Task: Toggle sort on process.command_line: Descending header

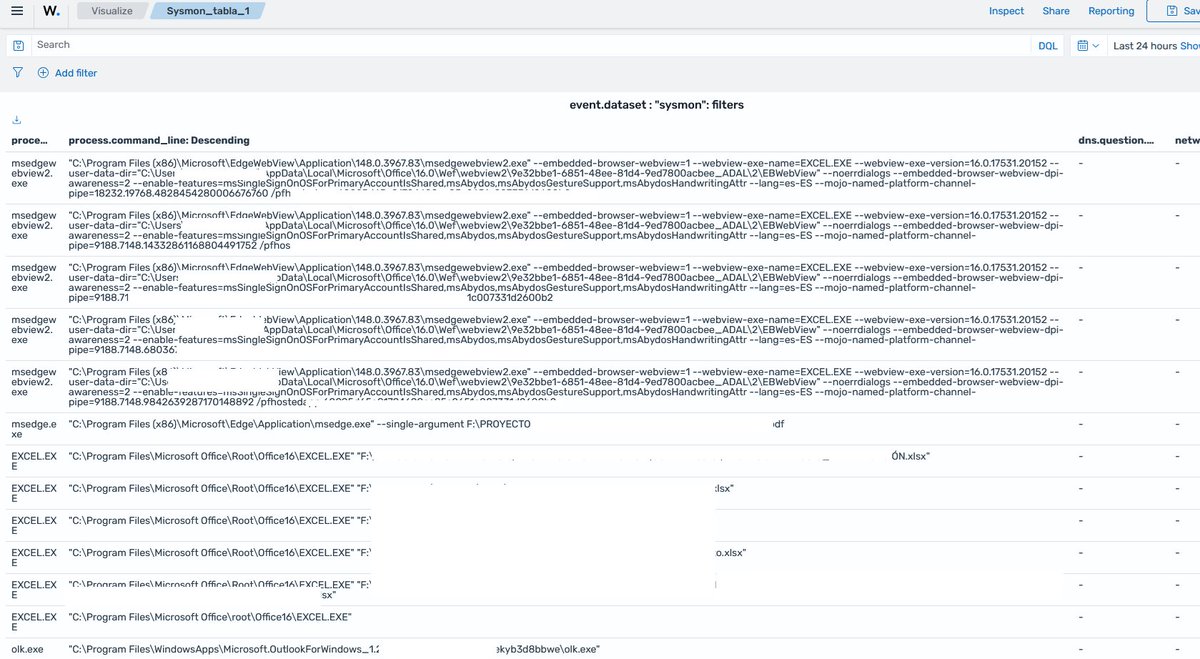Action: [159, 141]
